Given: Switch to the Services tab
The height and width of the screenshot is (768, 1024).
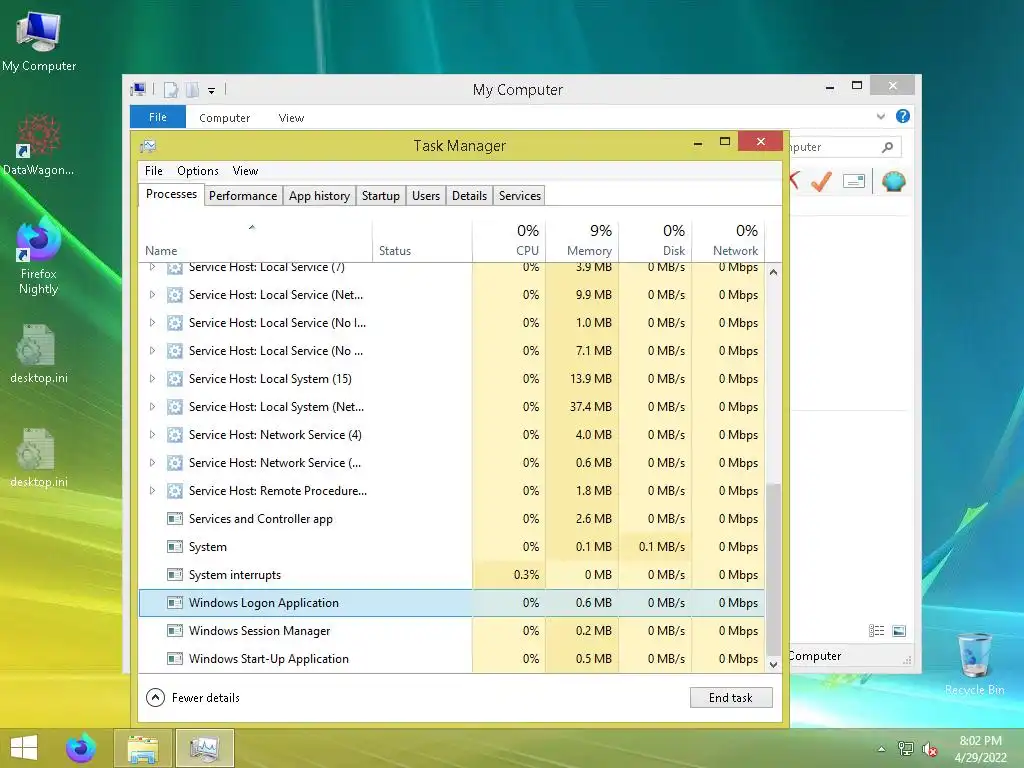Looking at the screenshot, I should coord(520,196).
